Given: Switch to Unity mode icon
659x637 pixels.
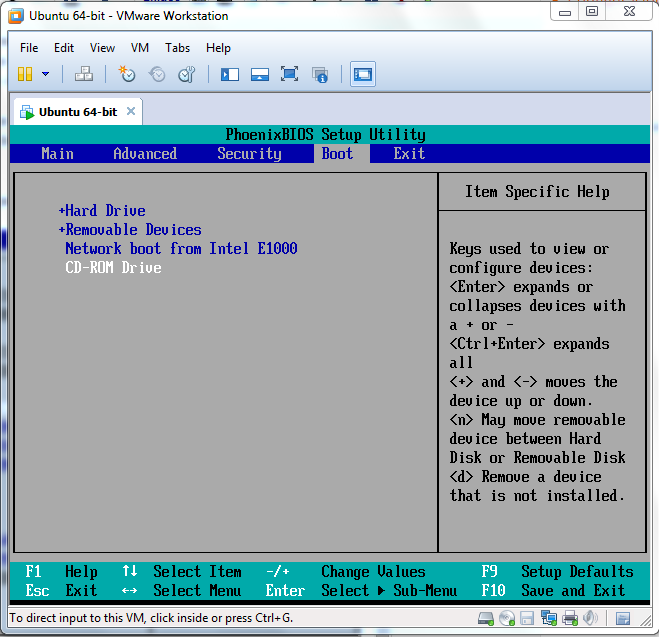Looking at the screenshot, I should [320, 75].
